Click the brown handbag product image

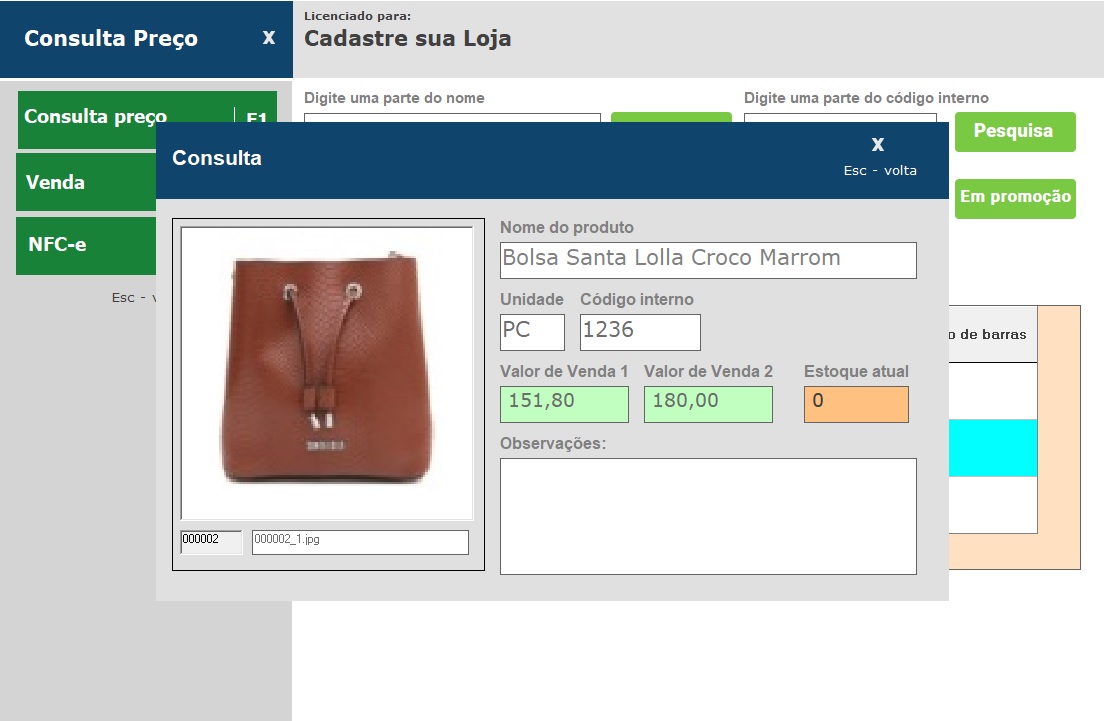[x=327, y=372]
